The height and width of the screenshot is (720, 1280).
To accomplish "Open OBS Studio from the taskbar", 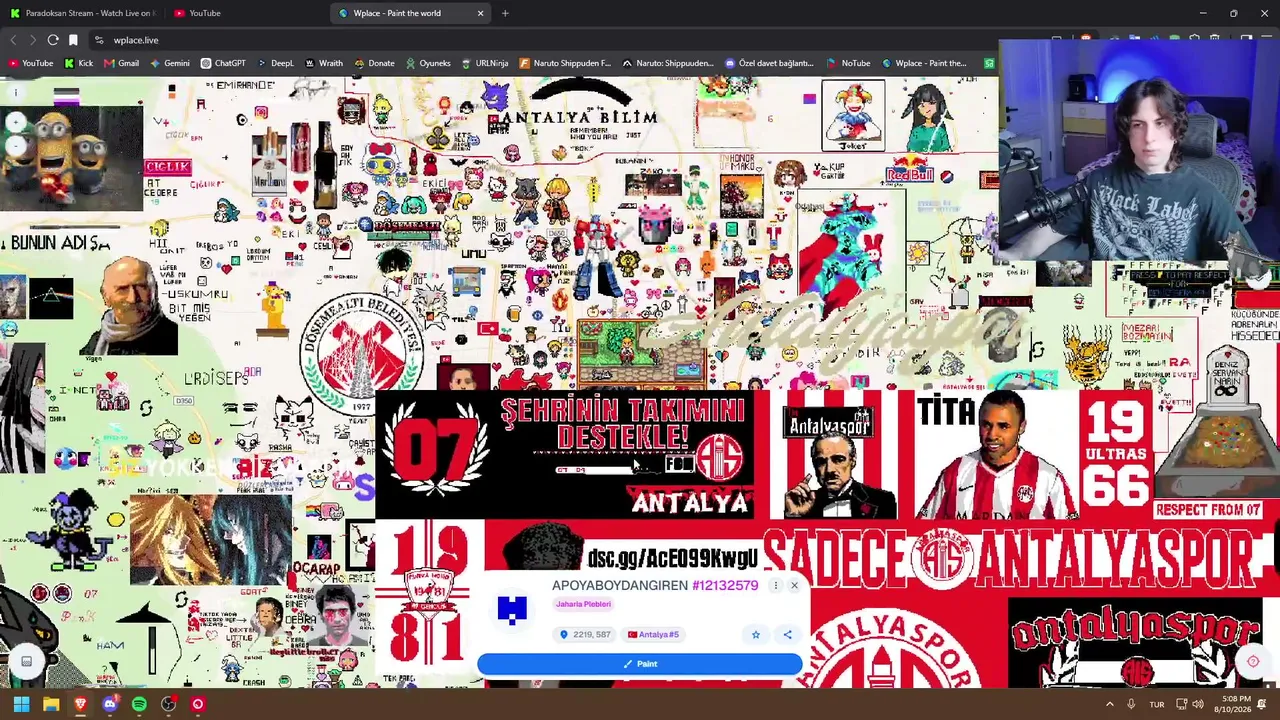I will [169, 704].
